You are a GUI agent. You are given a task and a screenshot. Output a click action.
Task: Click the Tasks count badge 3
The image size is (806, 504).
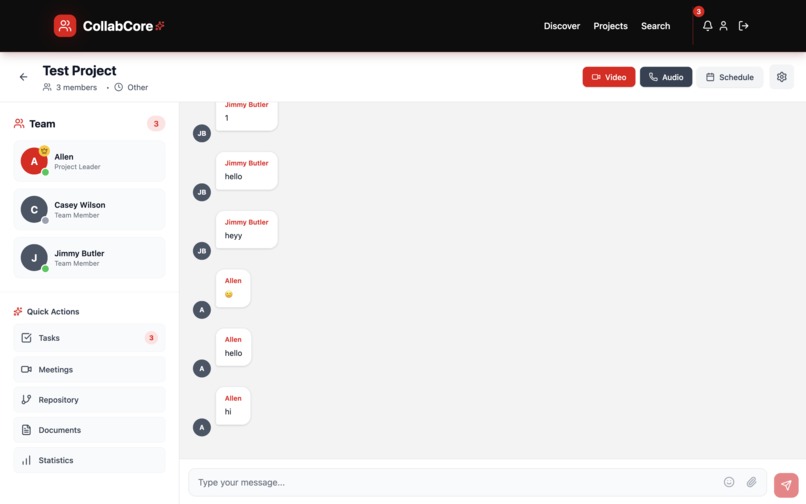[x=151, y=338]
